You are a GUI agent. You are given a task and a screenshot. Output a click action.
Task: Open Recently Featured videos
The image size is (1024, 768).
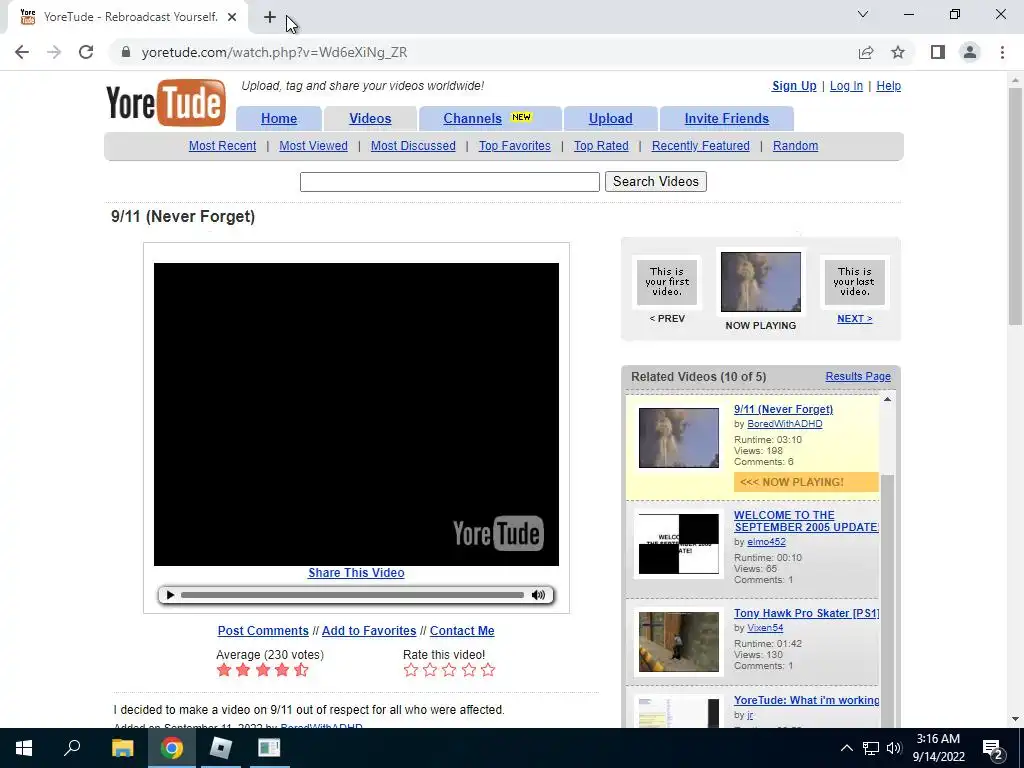[701, 146]
